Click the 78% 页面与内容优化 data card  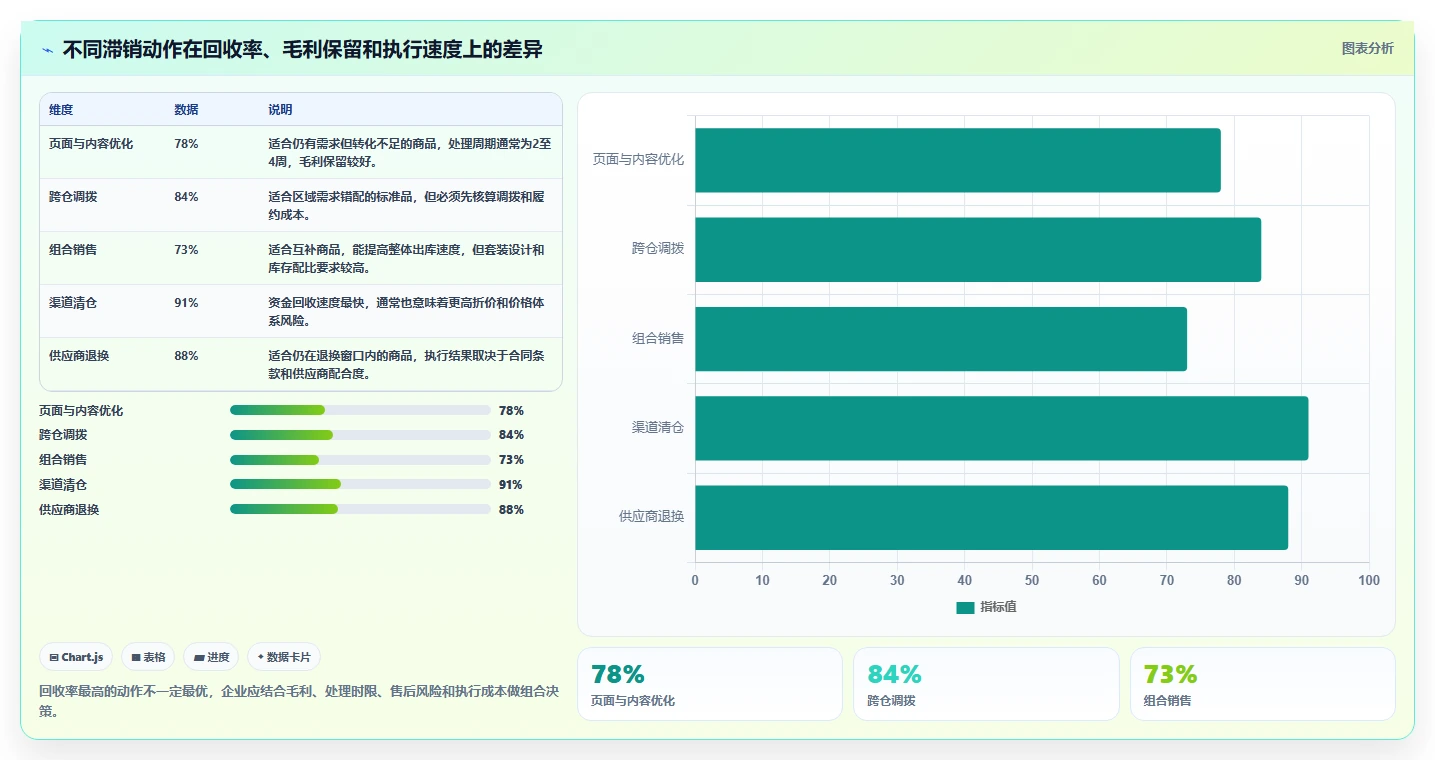(x=710, y=684)
